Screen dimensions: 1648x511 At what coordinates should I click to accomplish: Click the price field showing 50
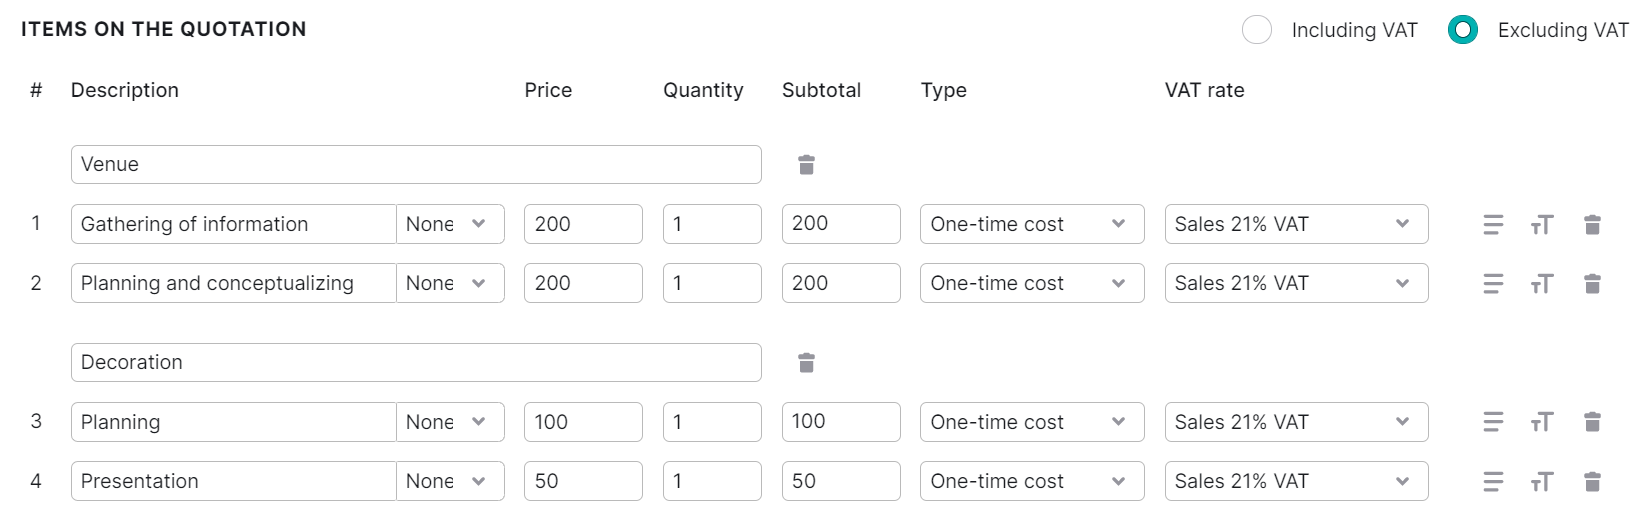coord(583,481)
